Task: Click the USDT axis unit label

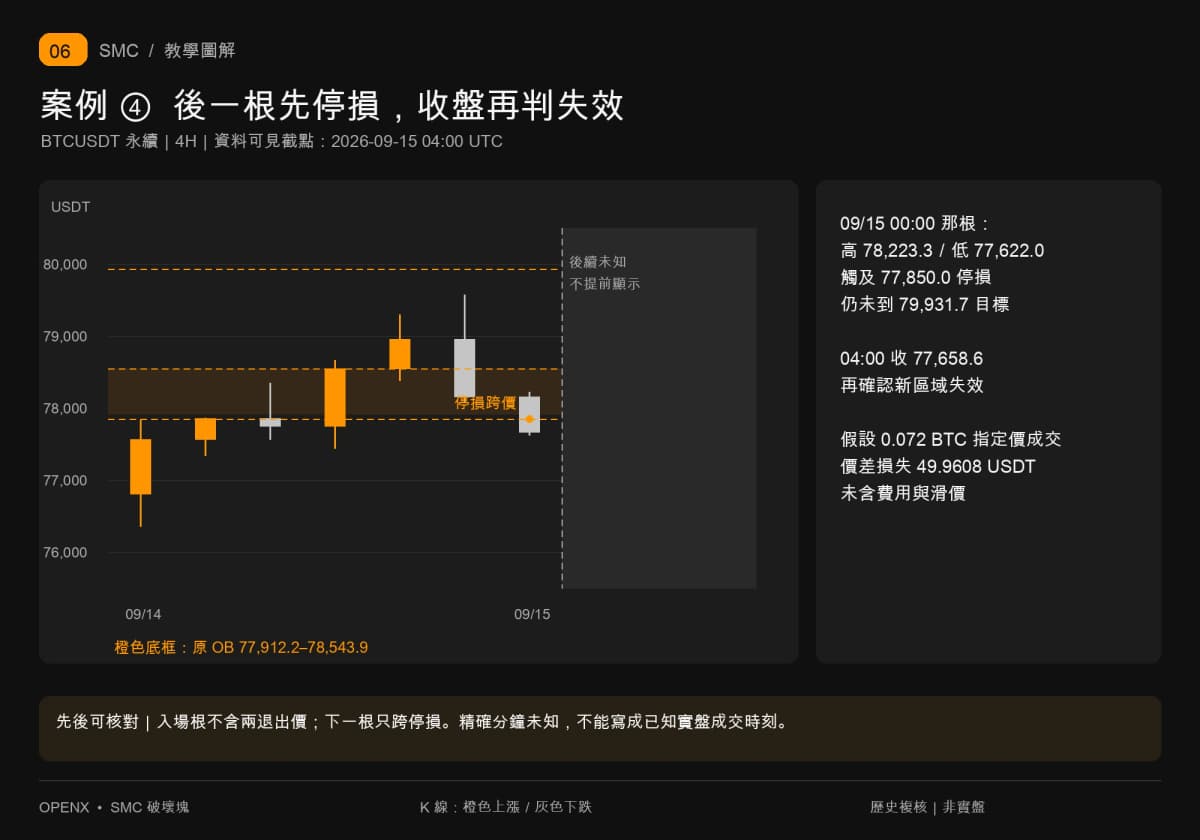Action: click(71, 207)
